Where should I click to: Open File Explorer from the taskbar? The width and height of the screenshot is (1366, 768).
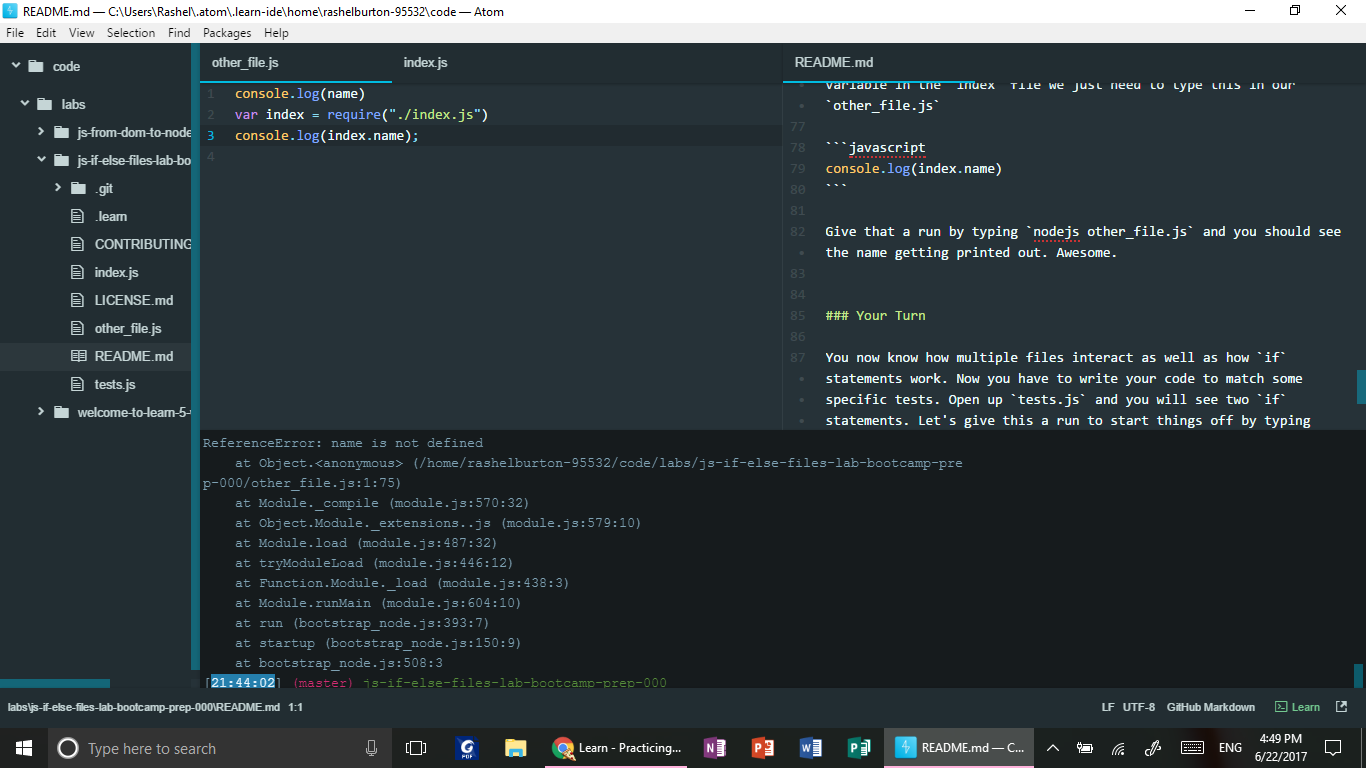point(515,747)
